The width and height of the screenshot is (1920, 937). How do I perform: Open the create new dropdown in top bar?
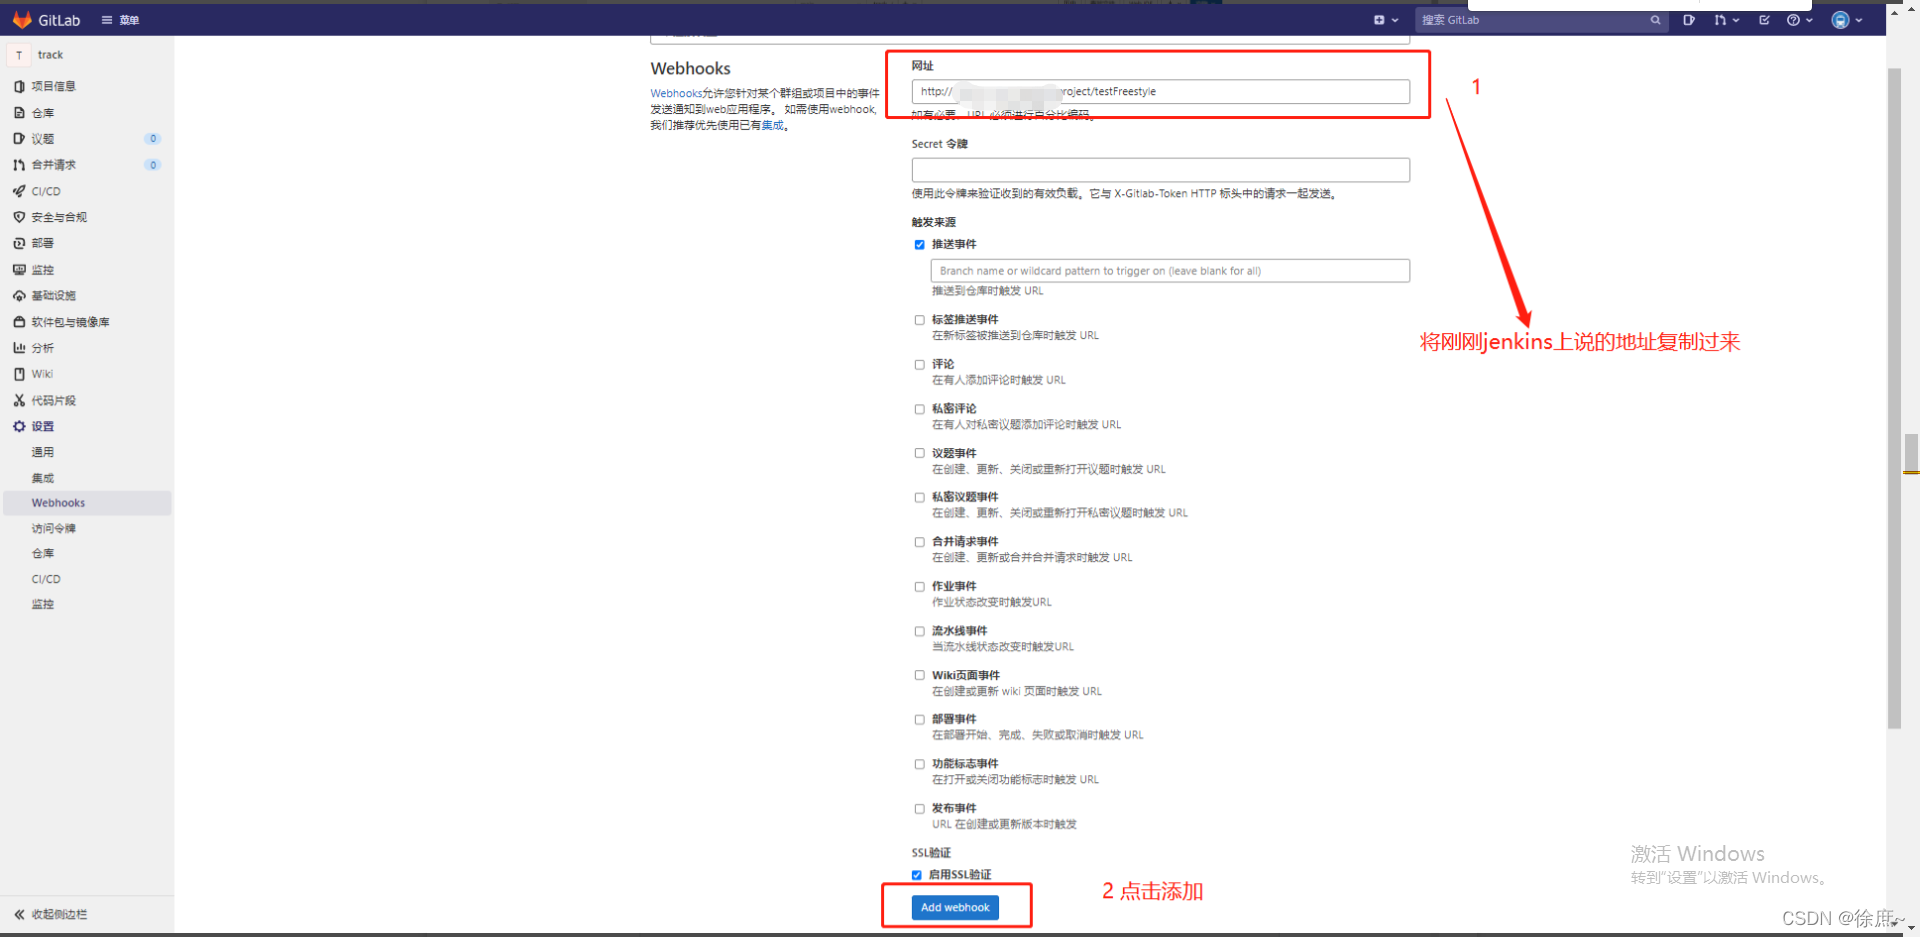(x=1381, y=20)
